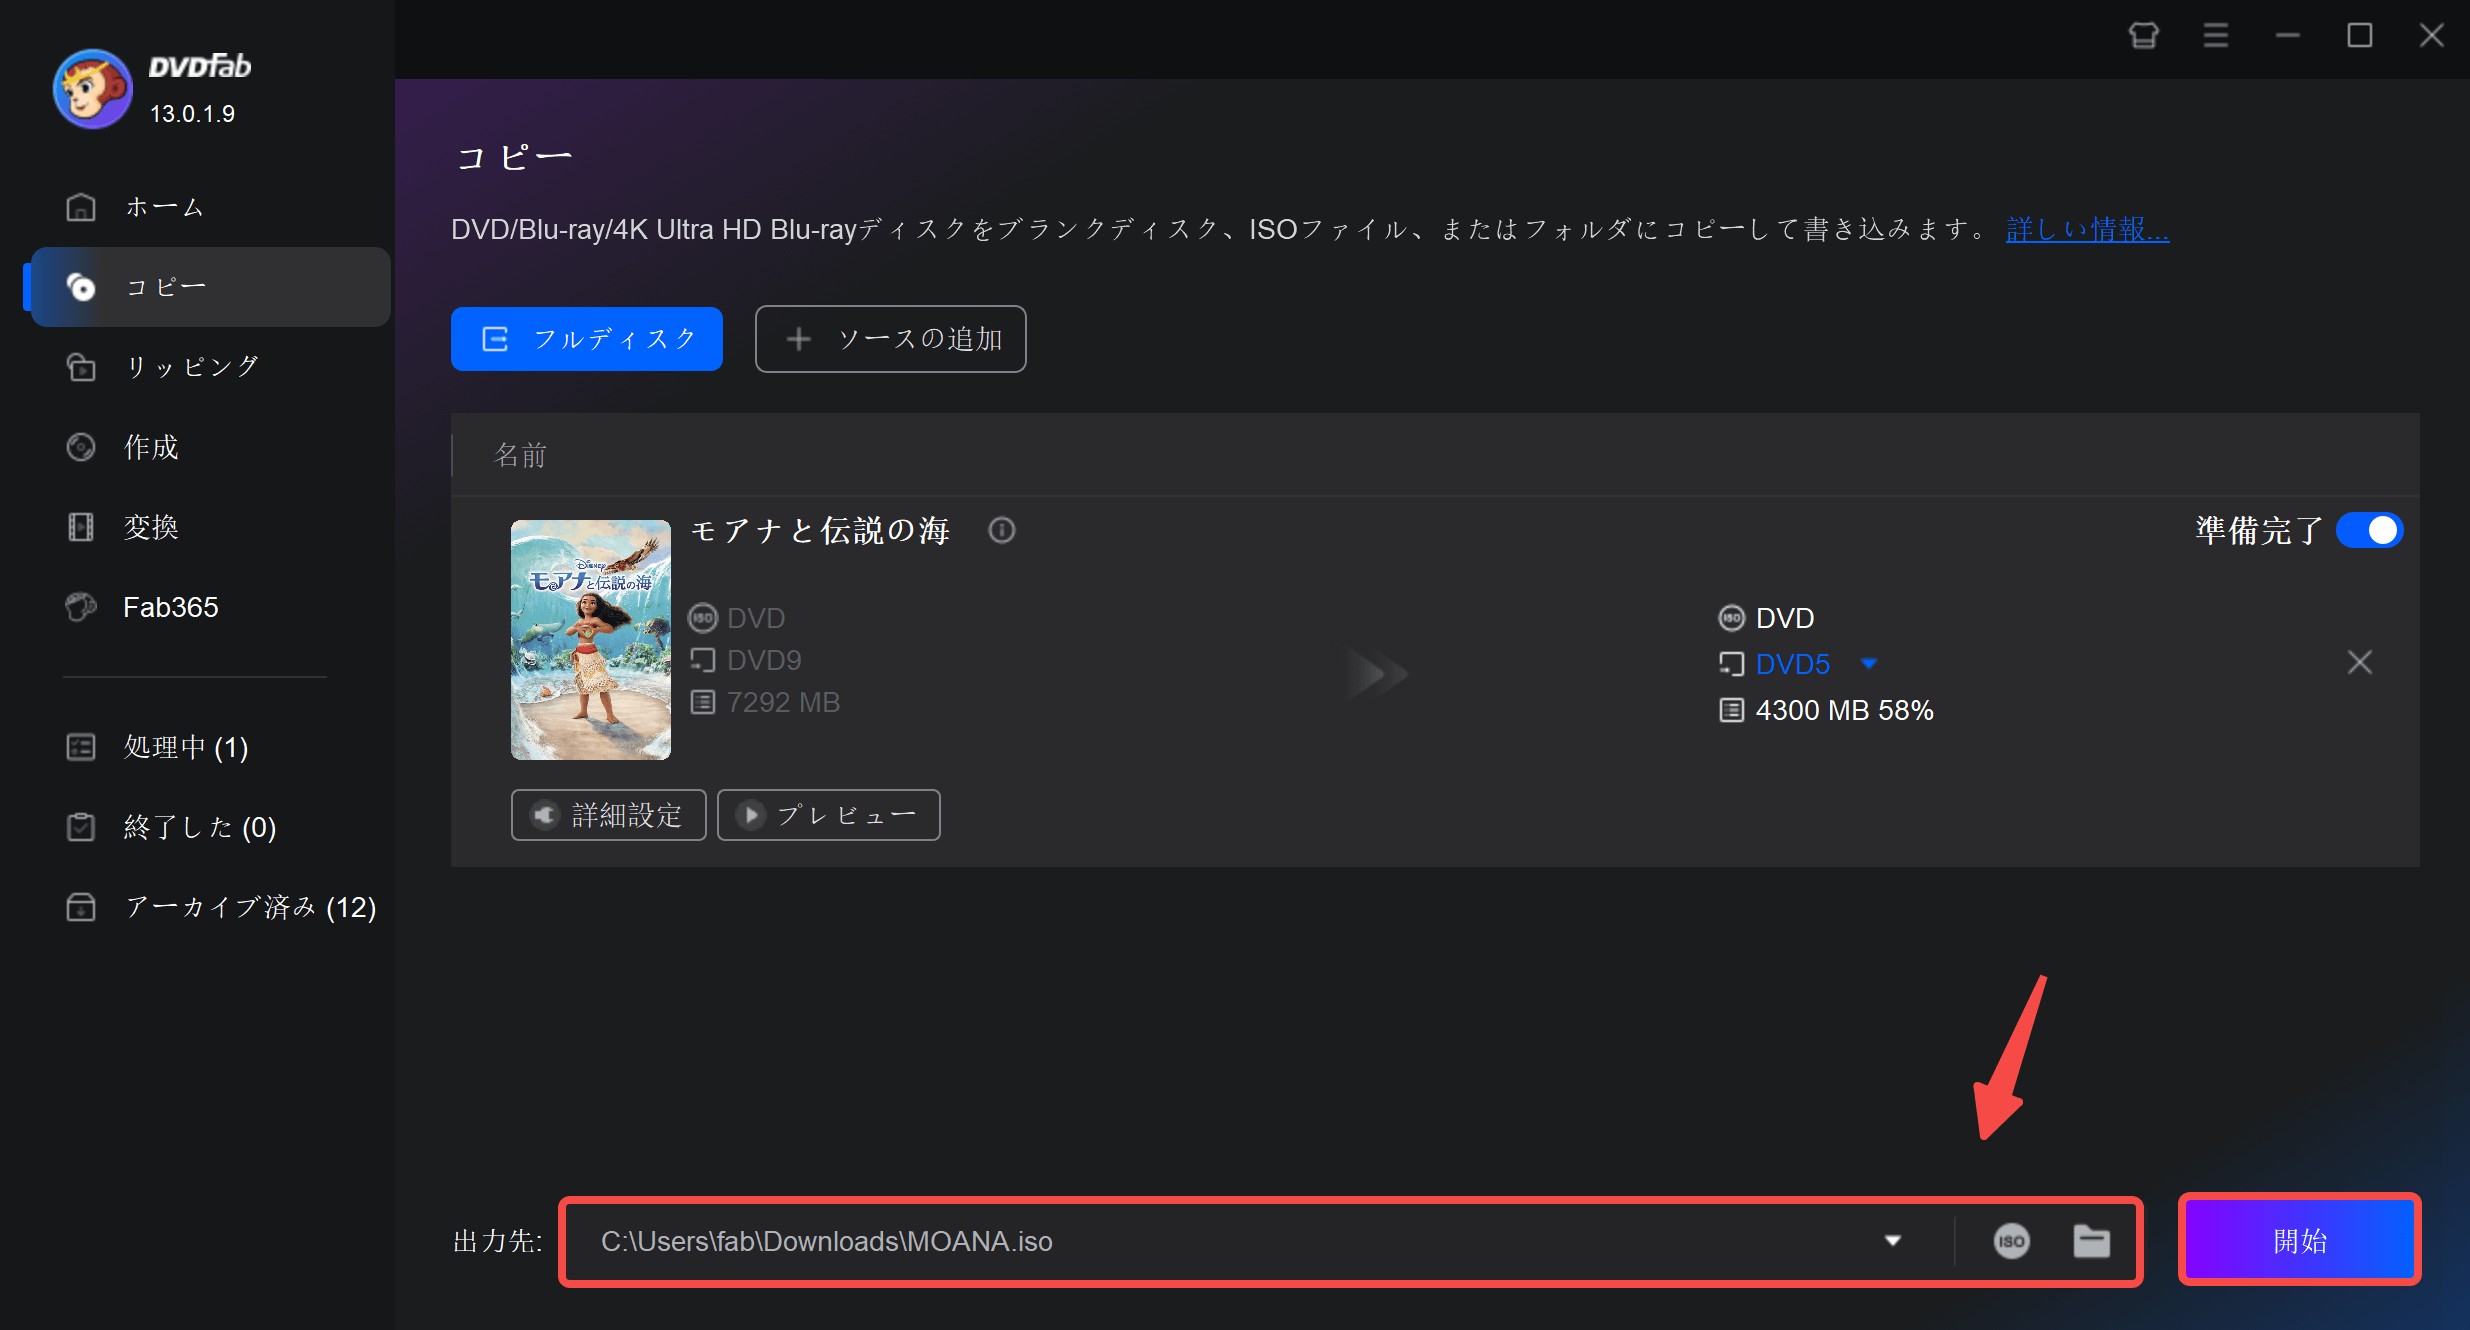Viewport: 2470px width, 1330px height.
Task: Click the version 13.0.1.9 label
Action: click(192, 114)
